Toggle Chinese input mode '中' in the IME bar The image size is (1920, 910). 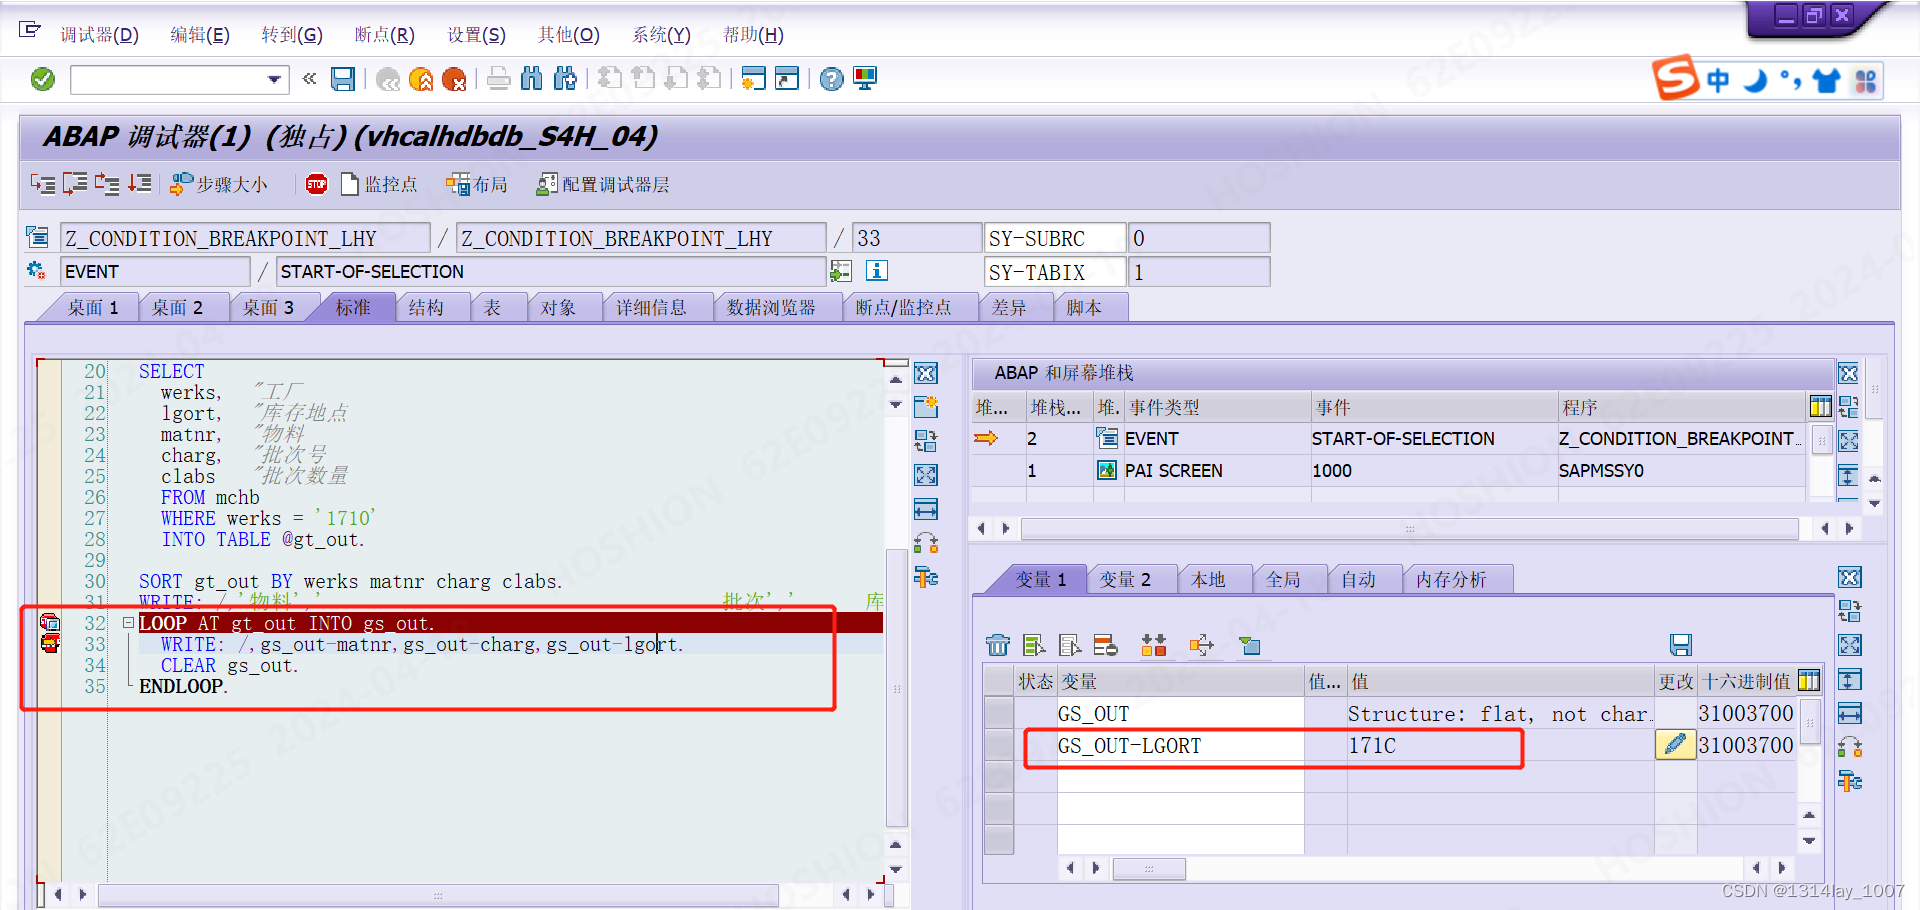tap(1718, 80)
